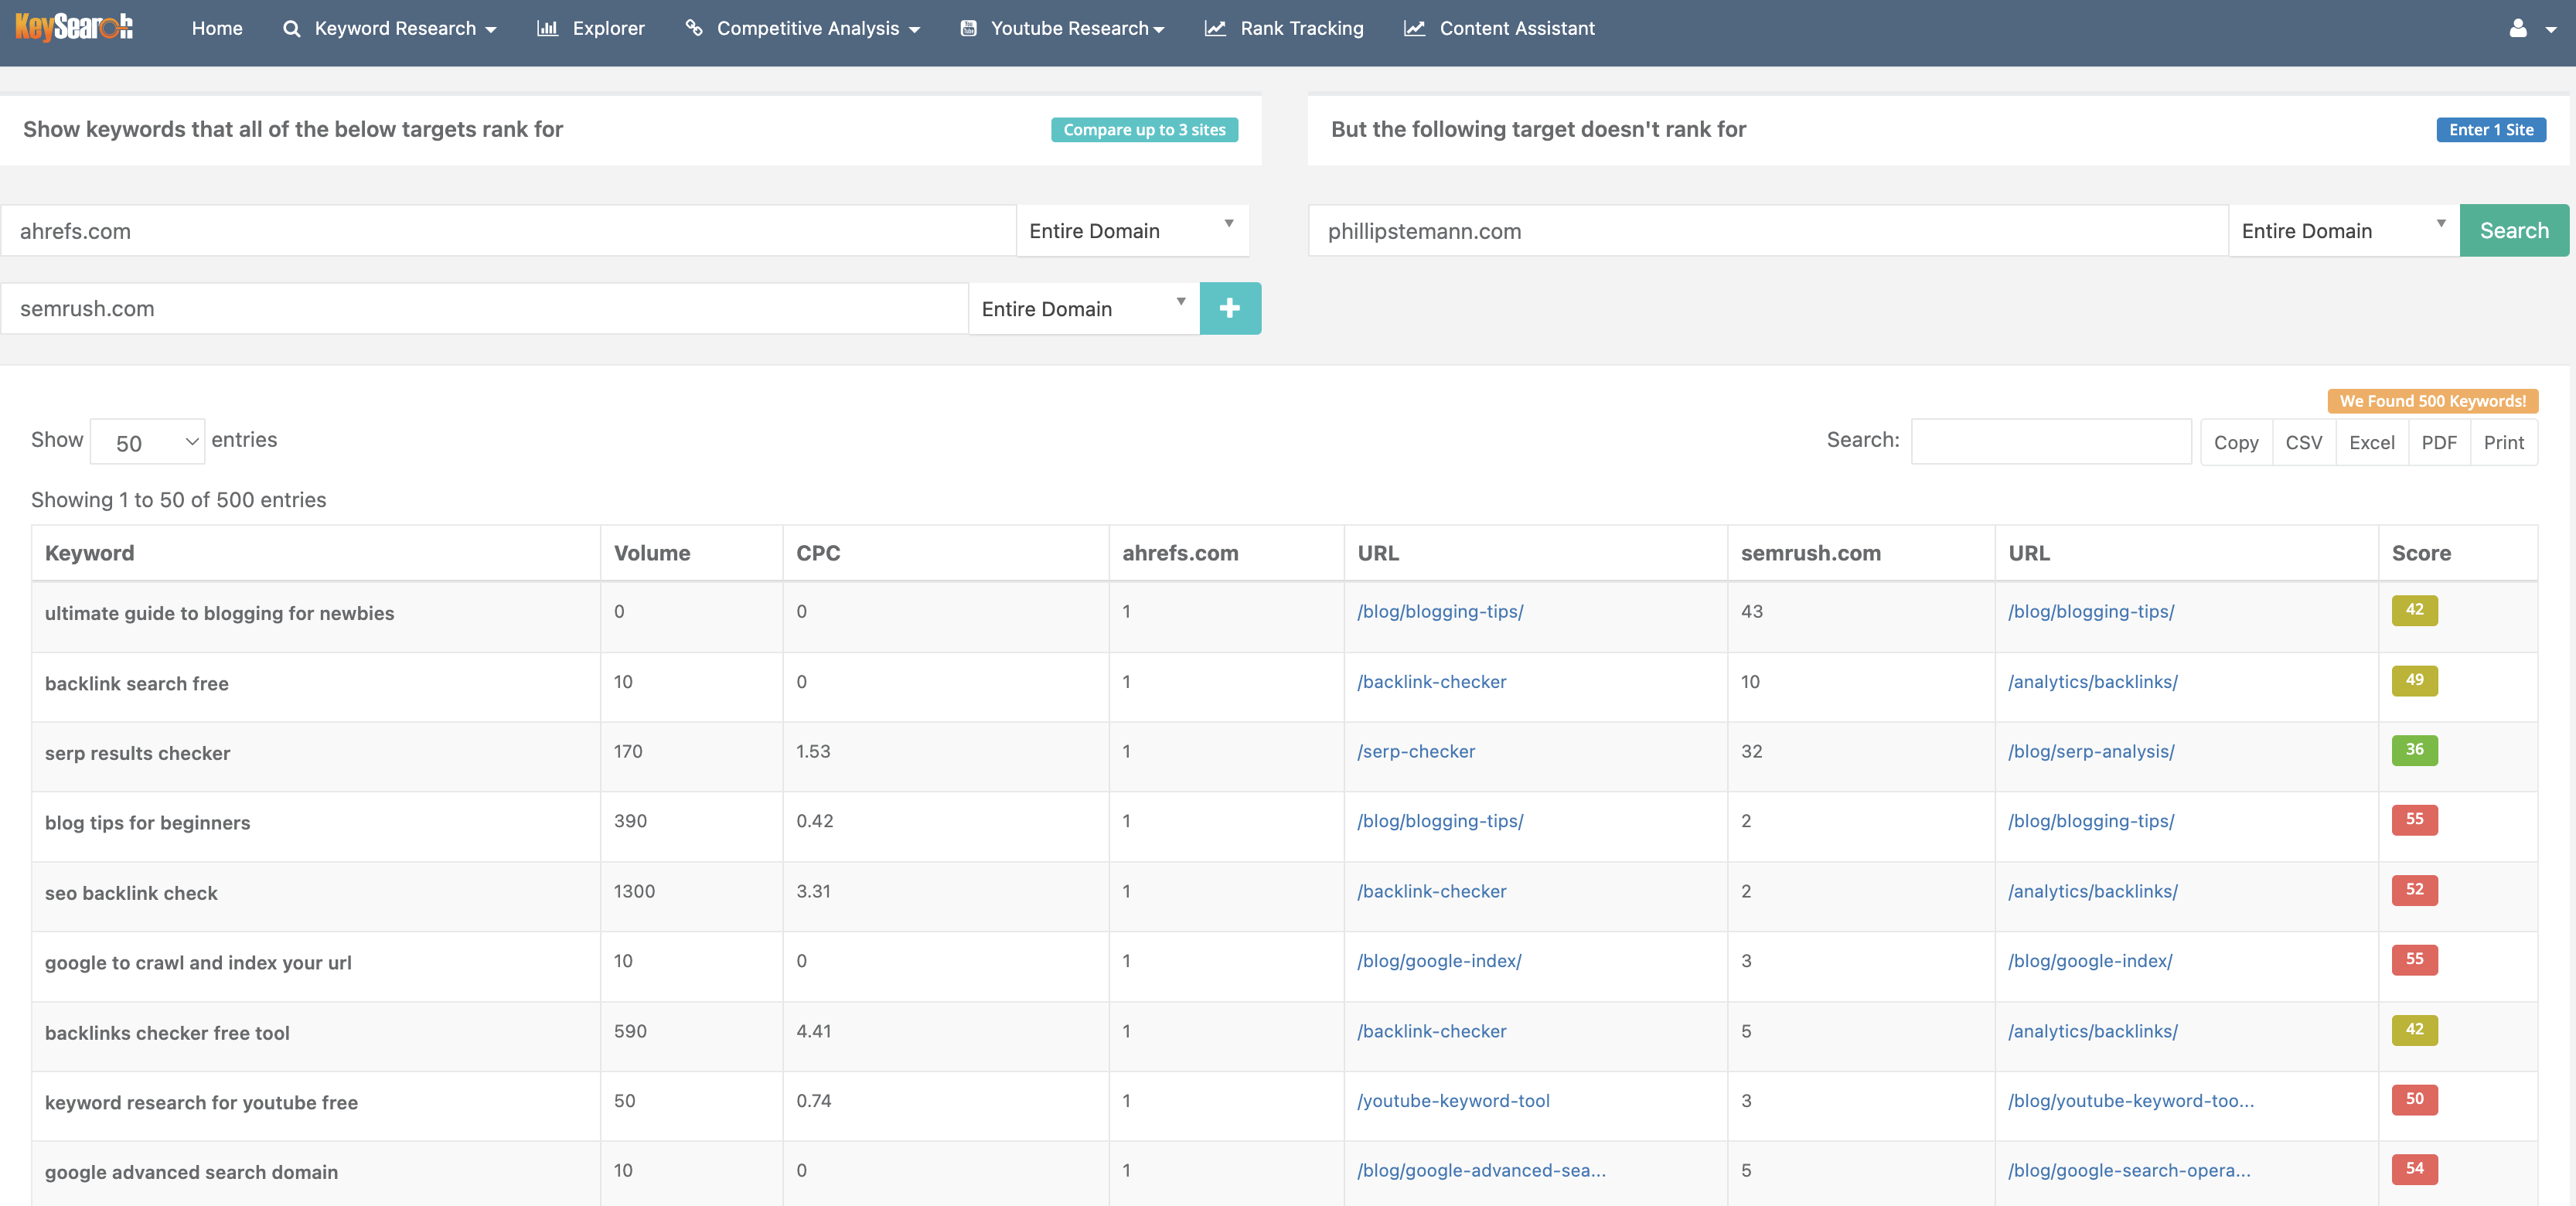Image resolution: width=2576 pixels, height=1206 pixels.
Task: Open the Show entries count dropdown
Action: (x=148, y=441)
